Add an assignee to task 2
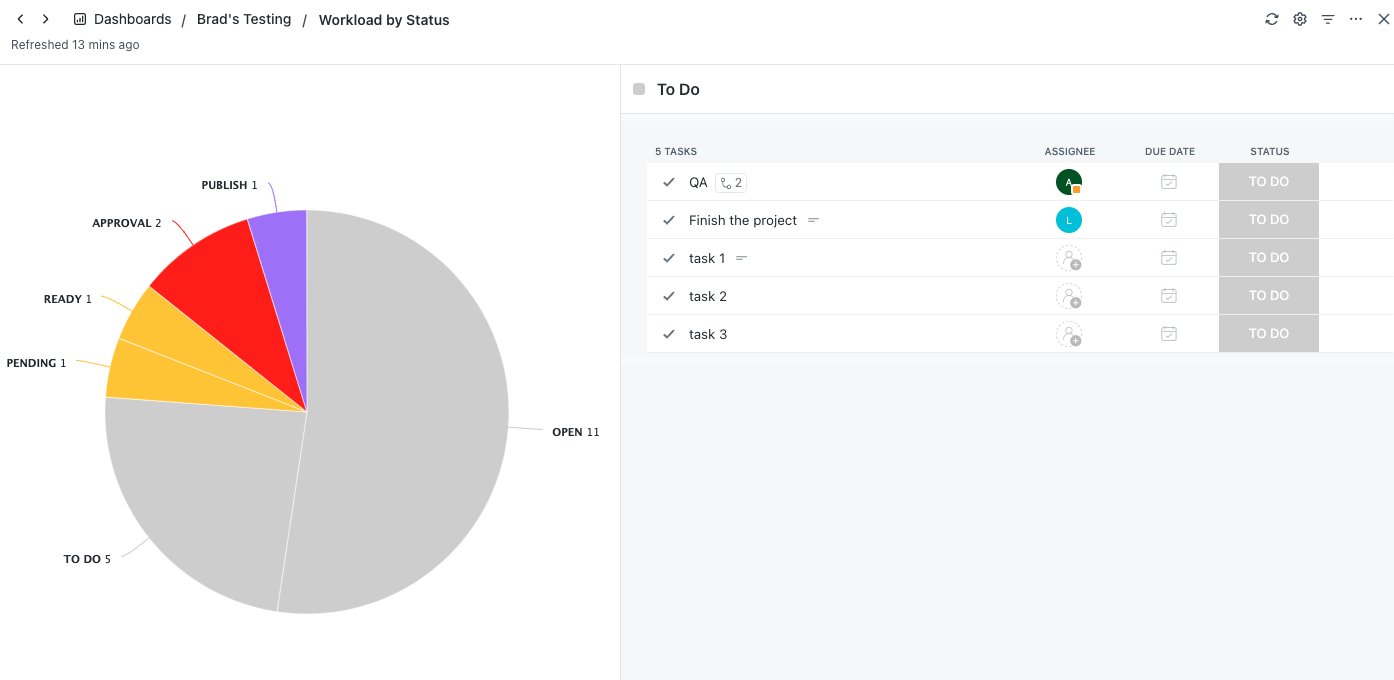This screenshot has height=680, width=1394. 1069,296
